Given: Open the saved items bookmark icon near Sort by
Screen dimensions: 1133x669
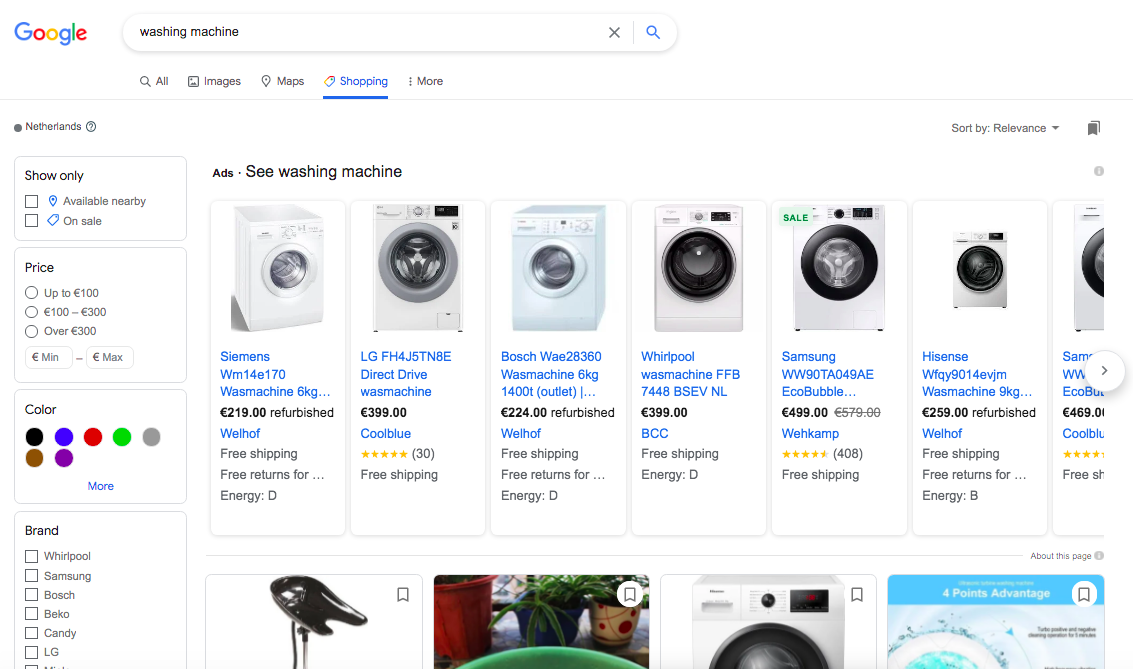Looking at the screenshot, I should [1093, 128].
